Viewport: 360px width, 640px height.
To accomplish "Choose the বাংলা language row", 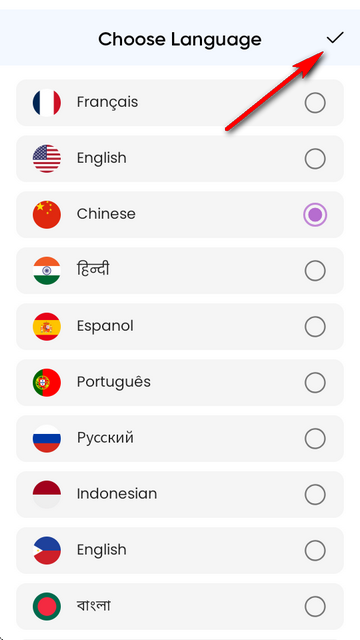I will [180, 607].
